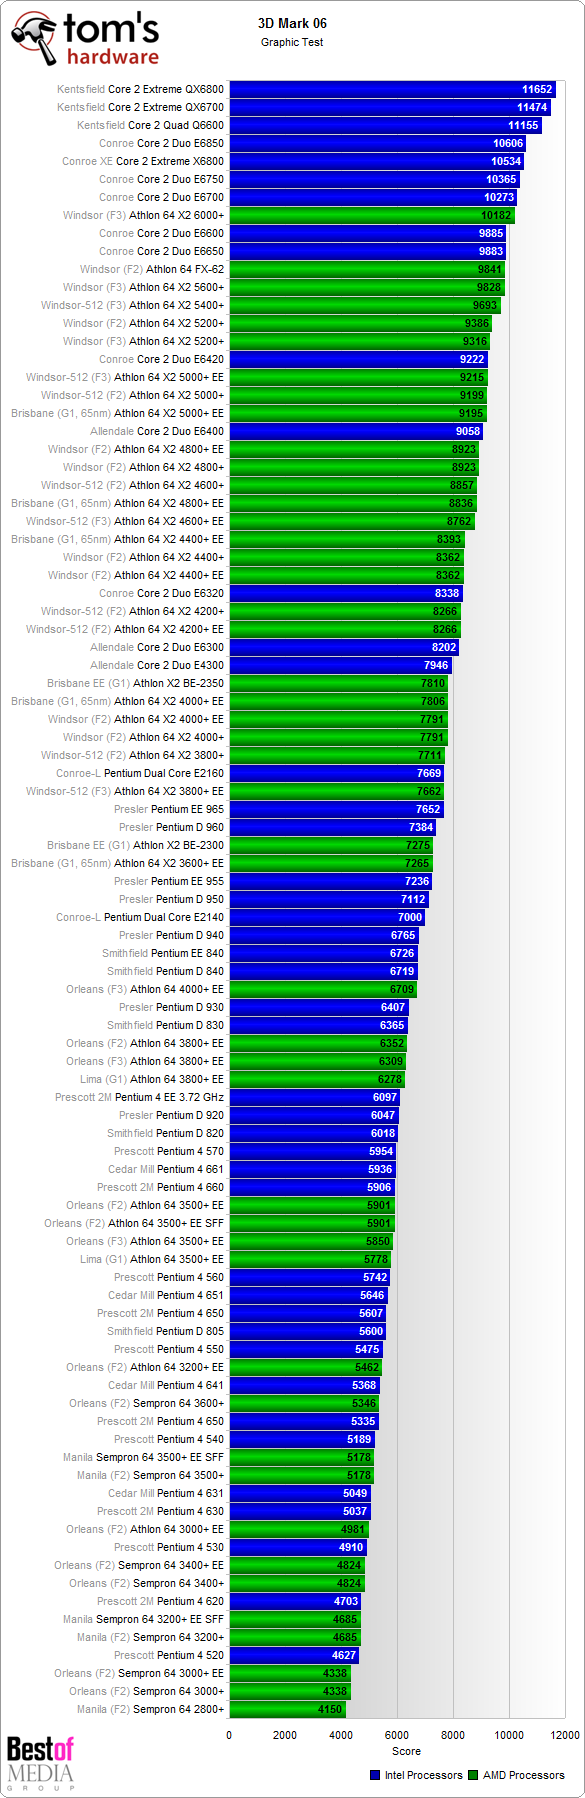Click the 'Core 2 Duo E6420' label
The height and width of the screenshot is (1798, 585).
point(180,359)
